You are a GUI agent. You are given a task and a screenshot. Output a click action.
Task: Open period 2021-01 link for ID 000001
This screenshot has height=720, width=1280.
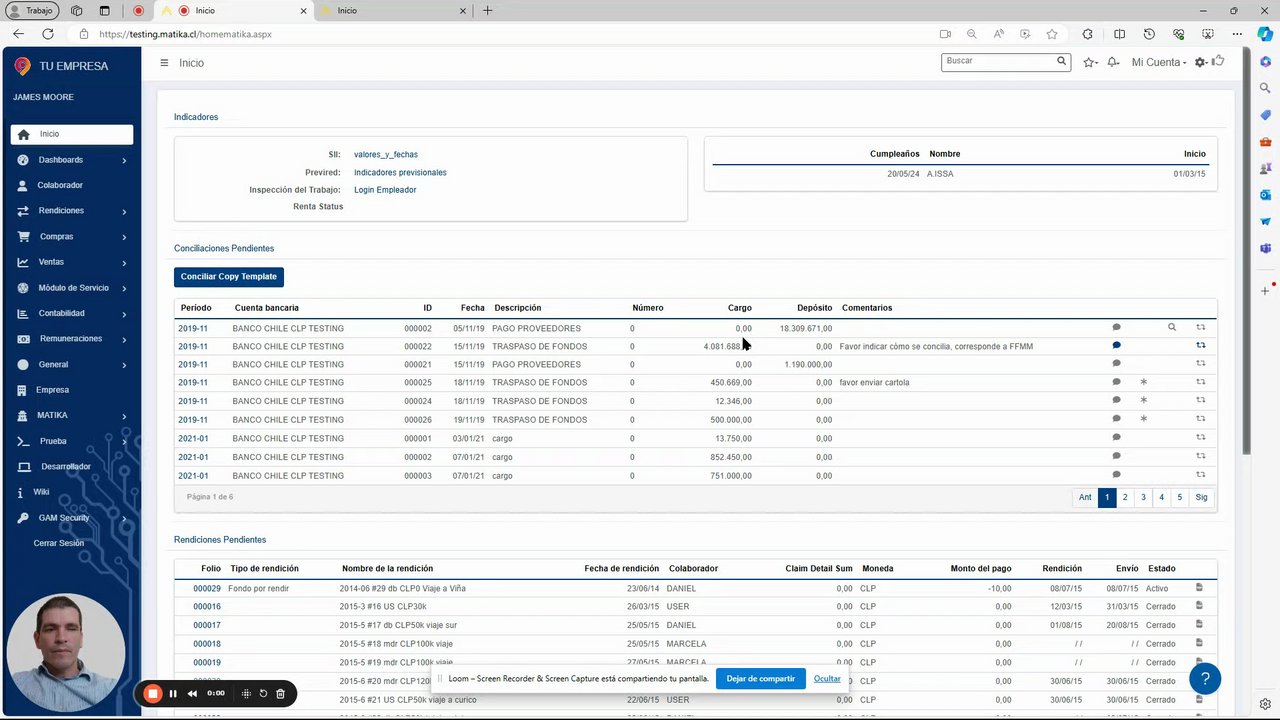(x=193, y=438)
